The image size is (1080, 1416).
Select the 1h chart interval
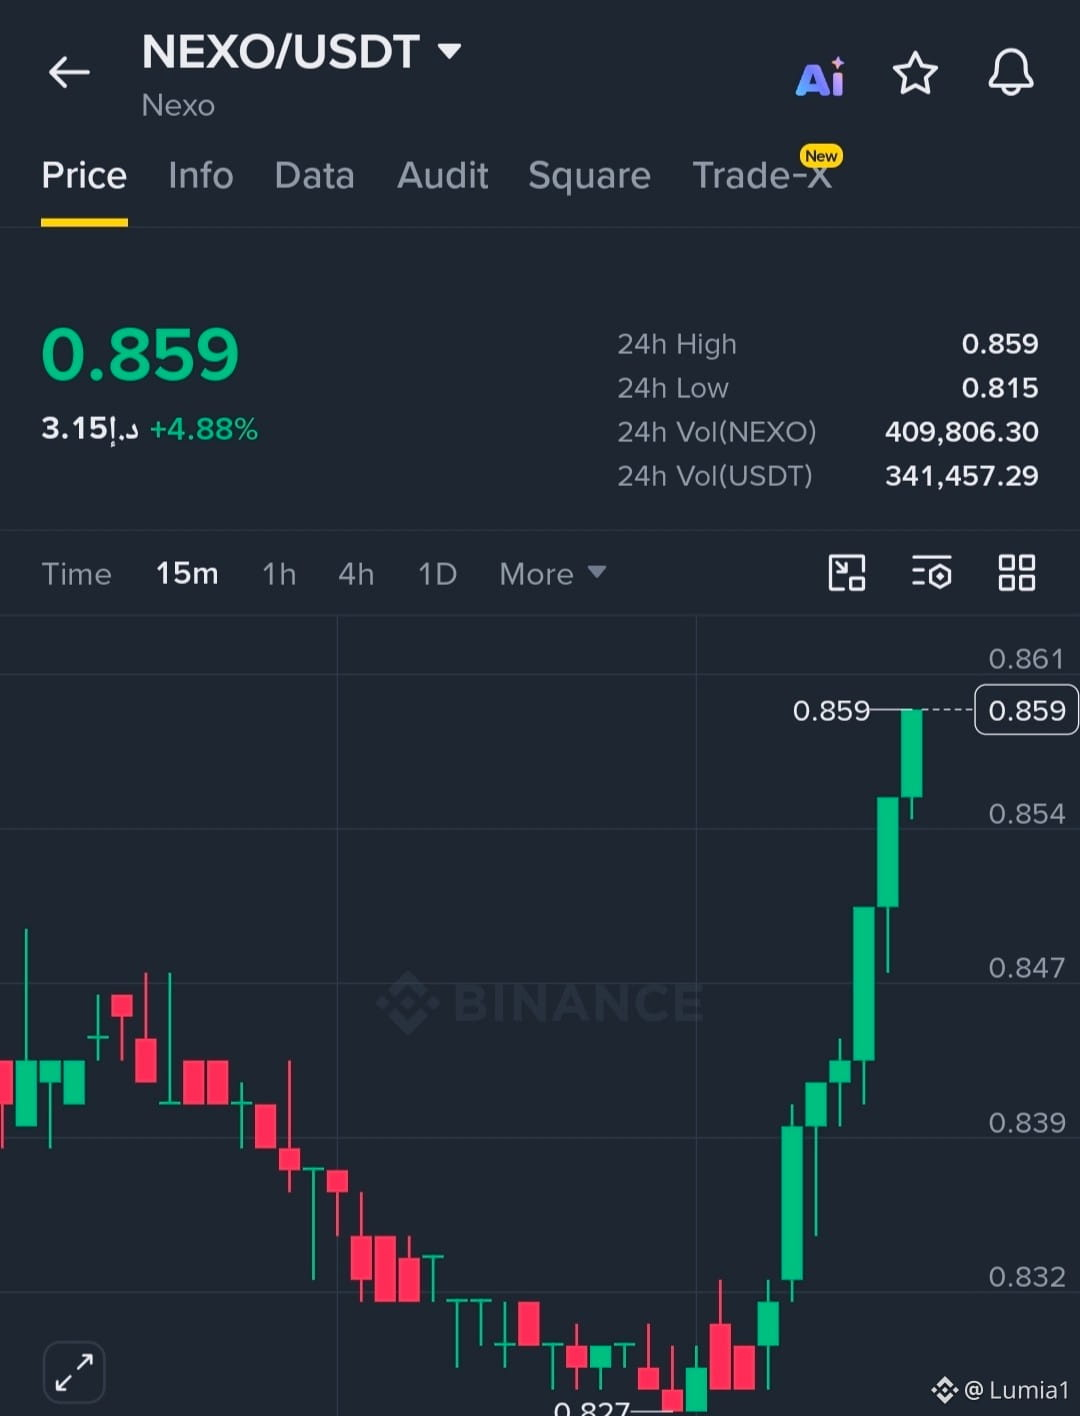(x=279, y=574)
